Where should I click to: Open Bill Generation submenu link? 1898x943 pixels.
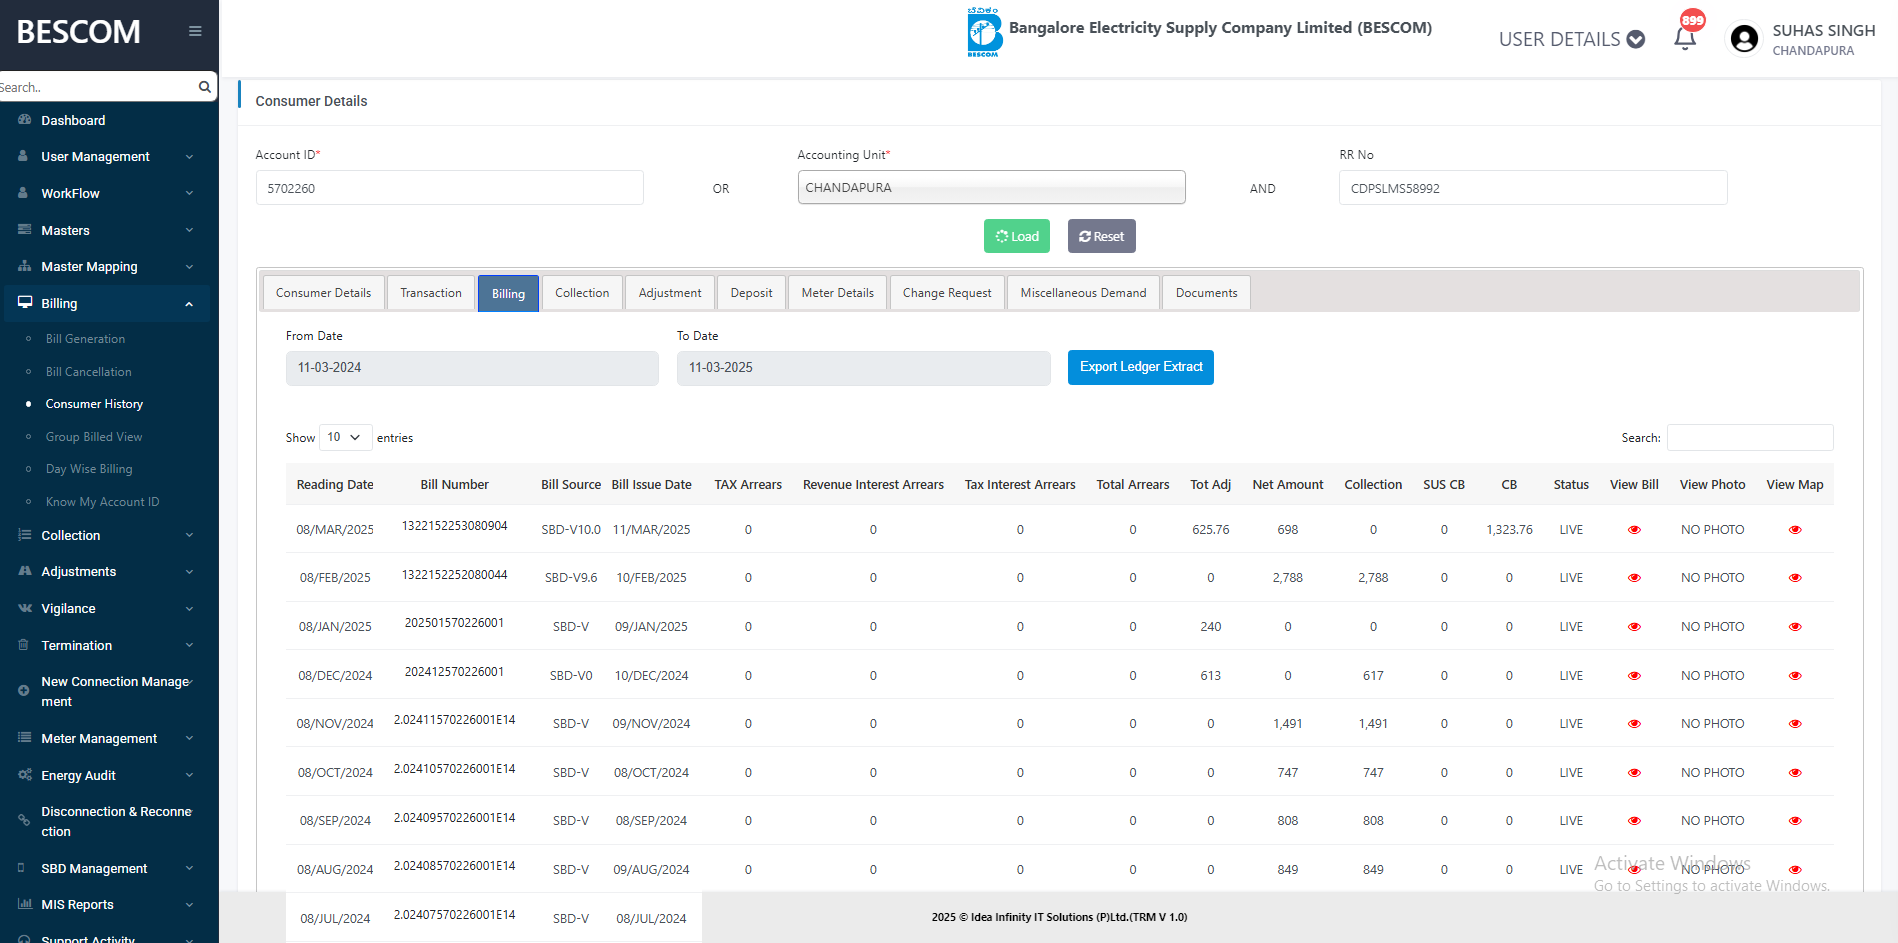[85, 339]
